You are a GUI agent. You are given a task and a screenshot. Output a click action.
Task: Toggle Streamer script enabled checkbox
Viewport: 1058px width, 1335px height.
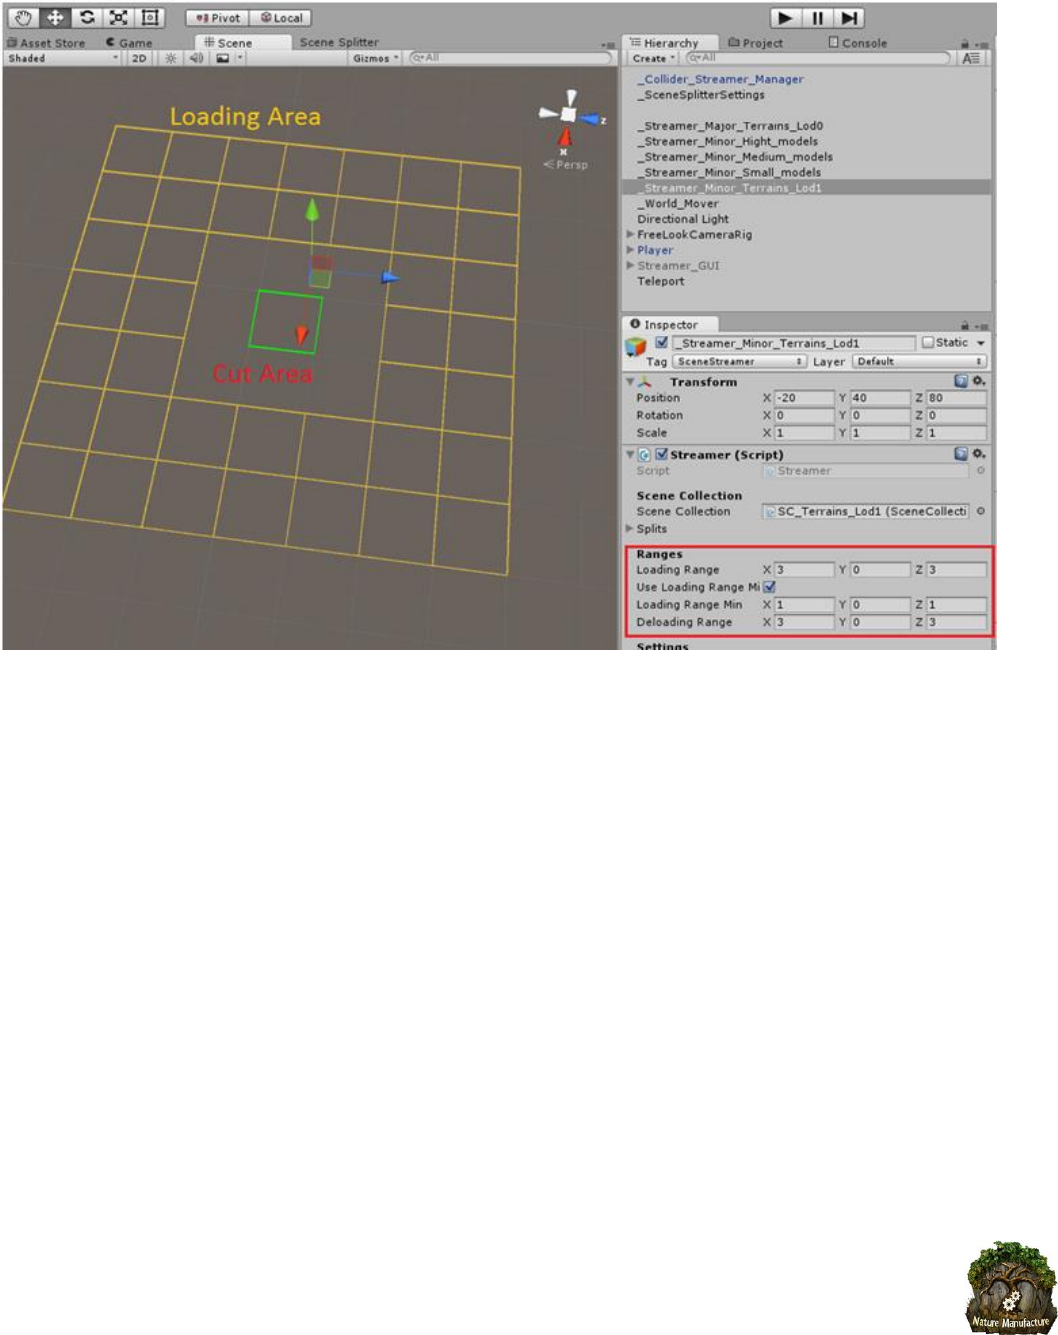click(661, 454)
